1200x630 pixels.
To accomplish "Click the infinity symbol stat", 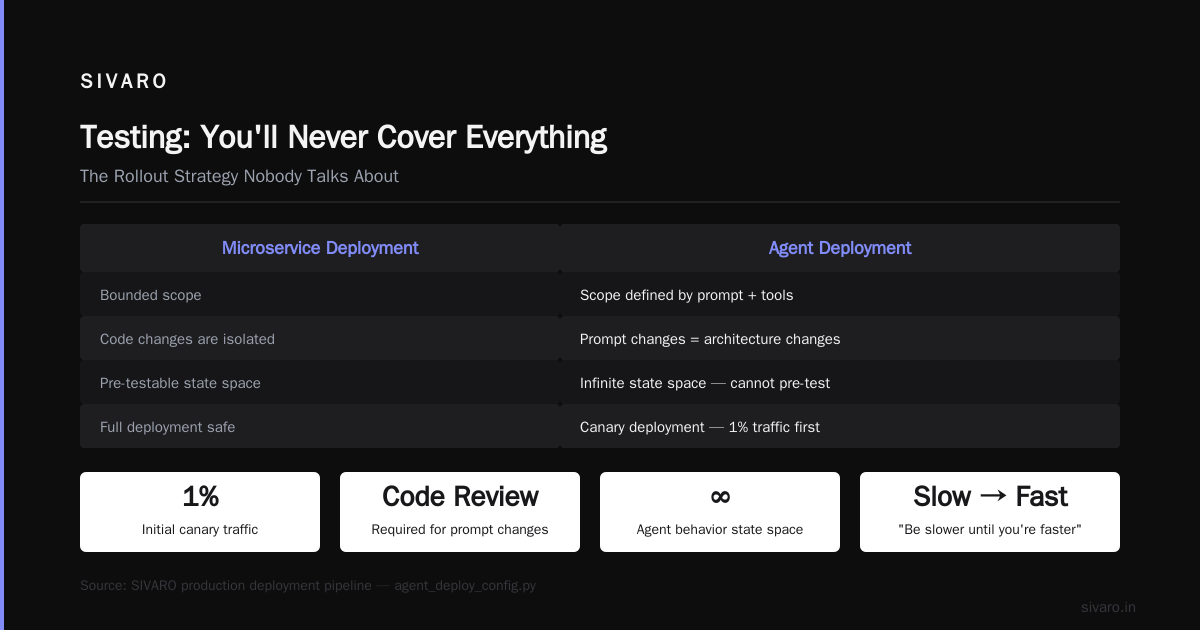I will 720,497.
